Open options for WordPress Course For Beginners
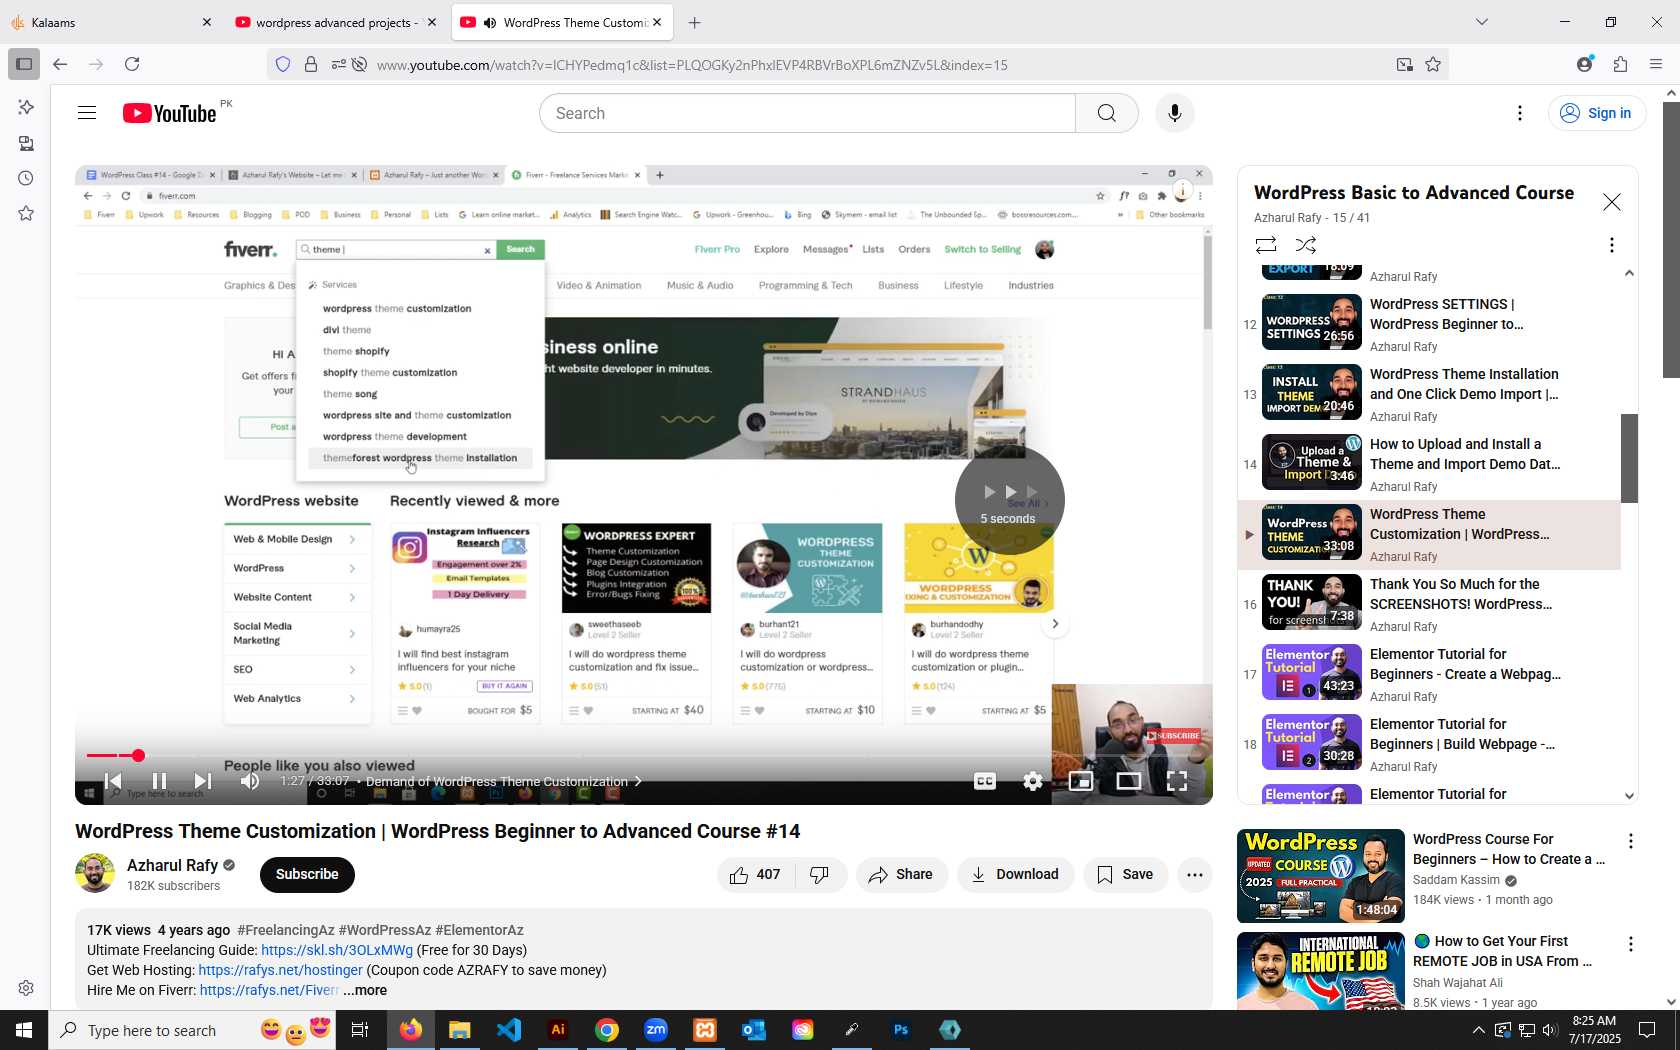This screenshot has width=1680, height=1050. [x=1631, y=841]
